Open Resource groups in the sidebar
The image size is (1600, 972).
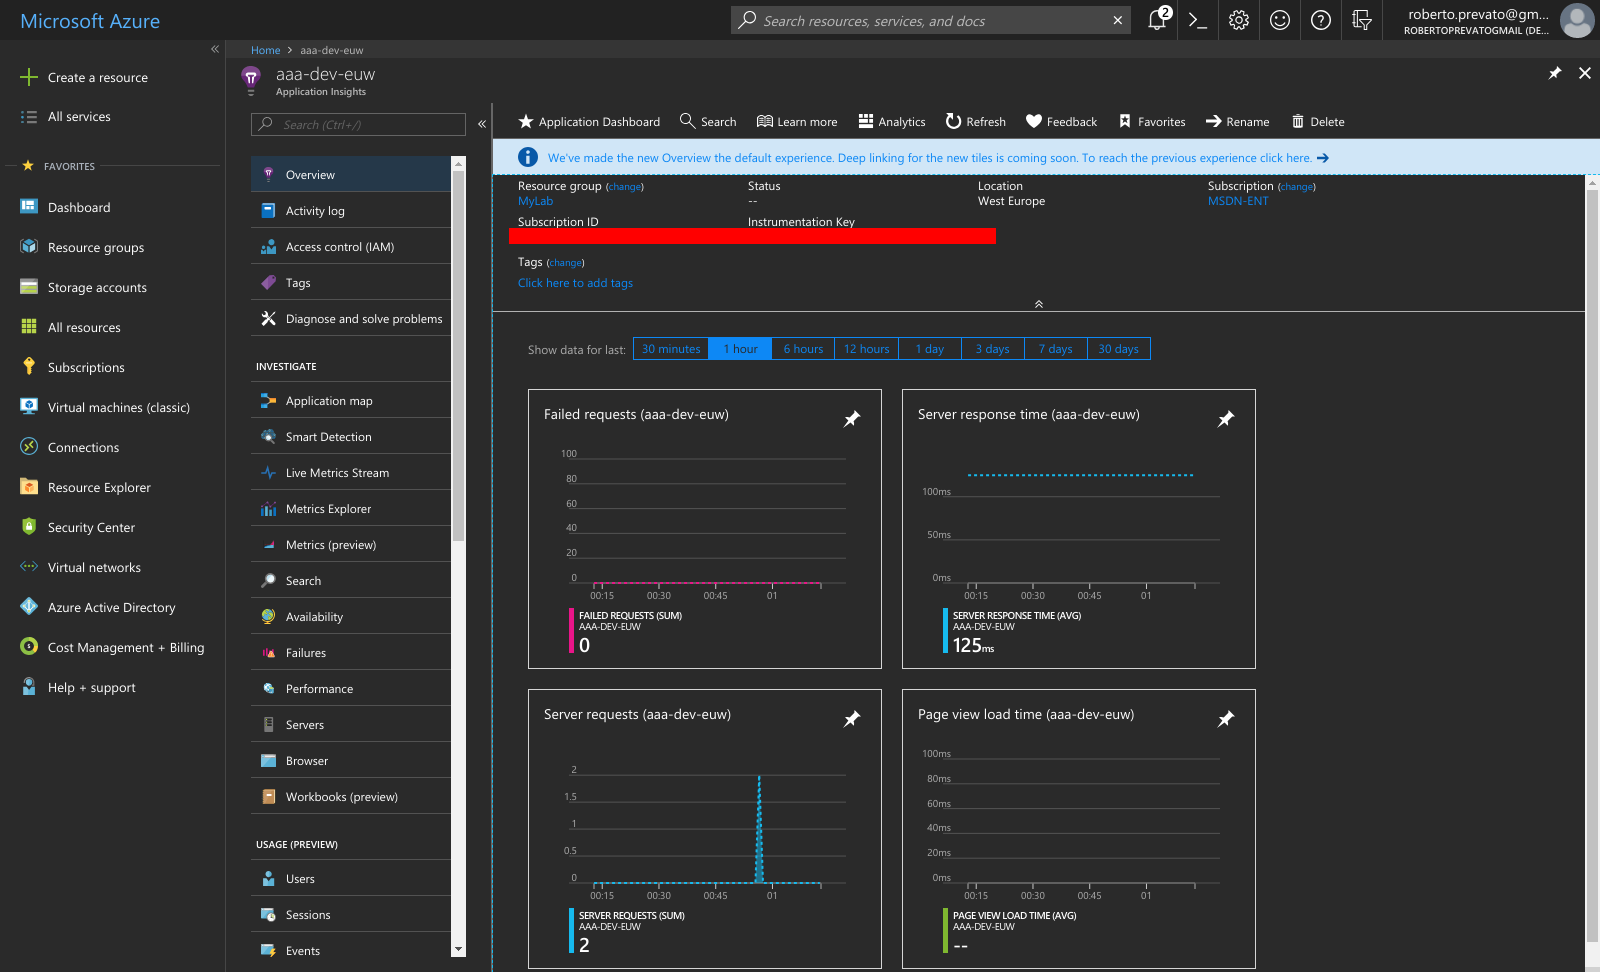coord(96,247)
